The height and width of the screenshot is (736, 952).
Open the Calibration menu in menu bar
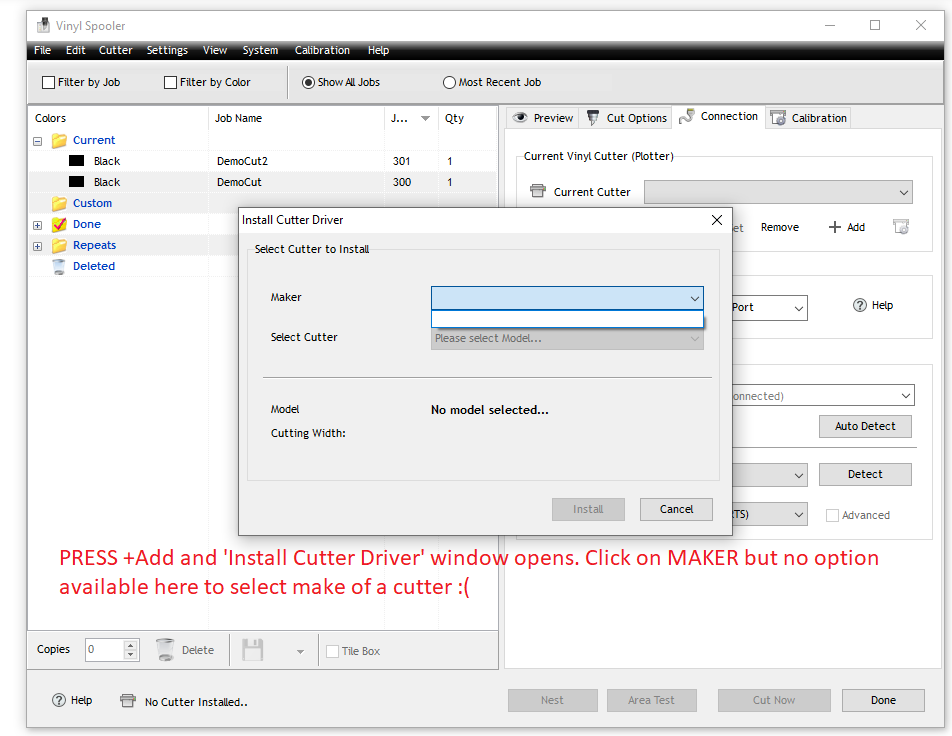pyautogui.click(x=322, y=50)
